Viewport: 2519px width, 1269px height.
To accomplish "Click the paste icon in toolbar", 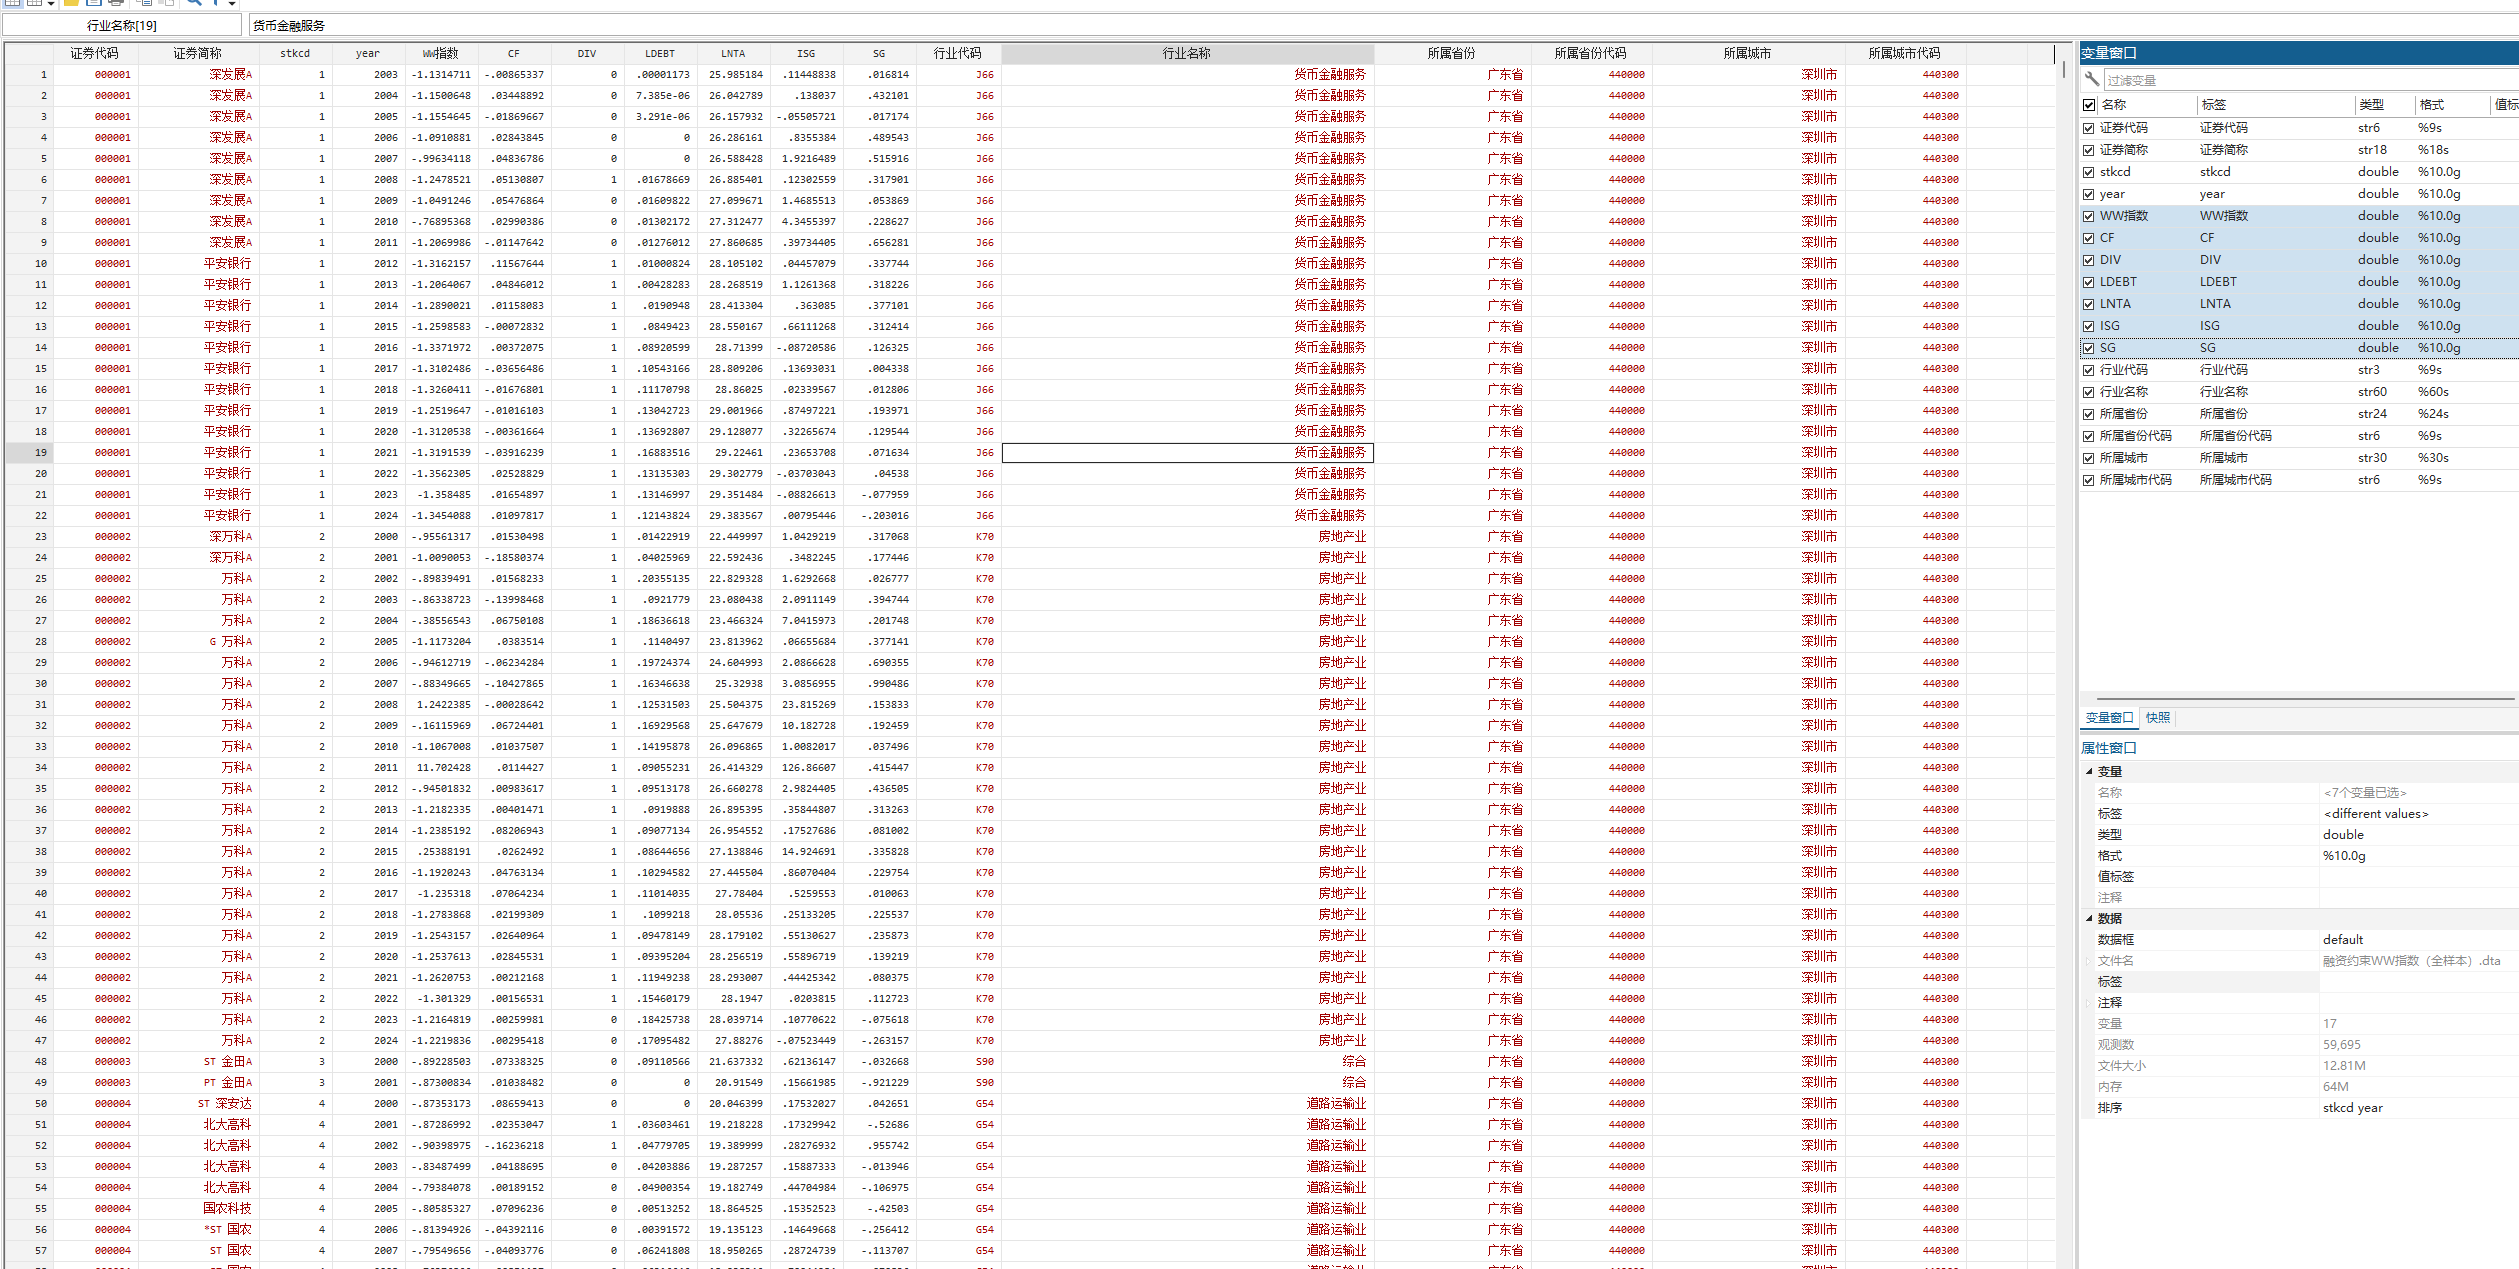I will click(167, 2).
